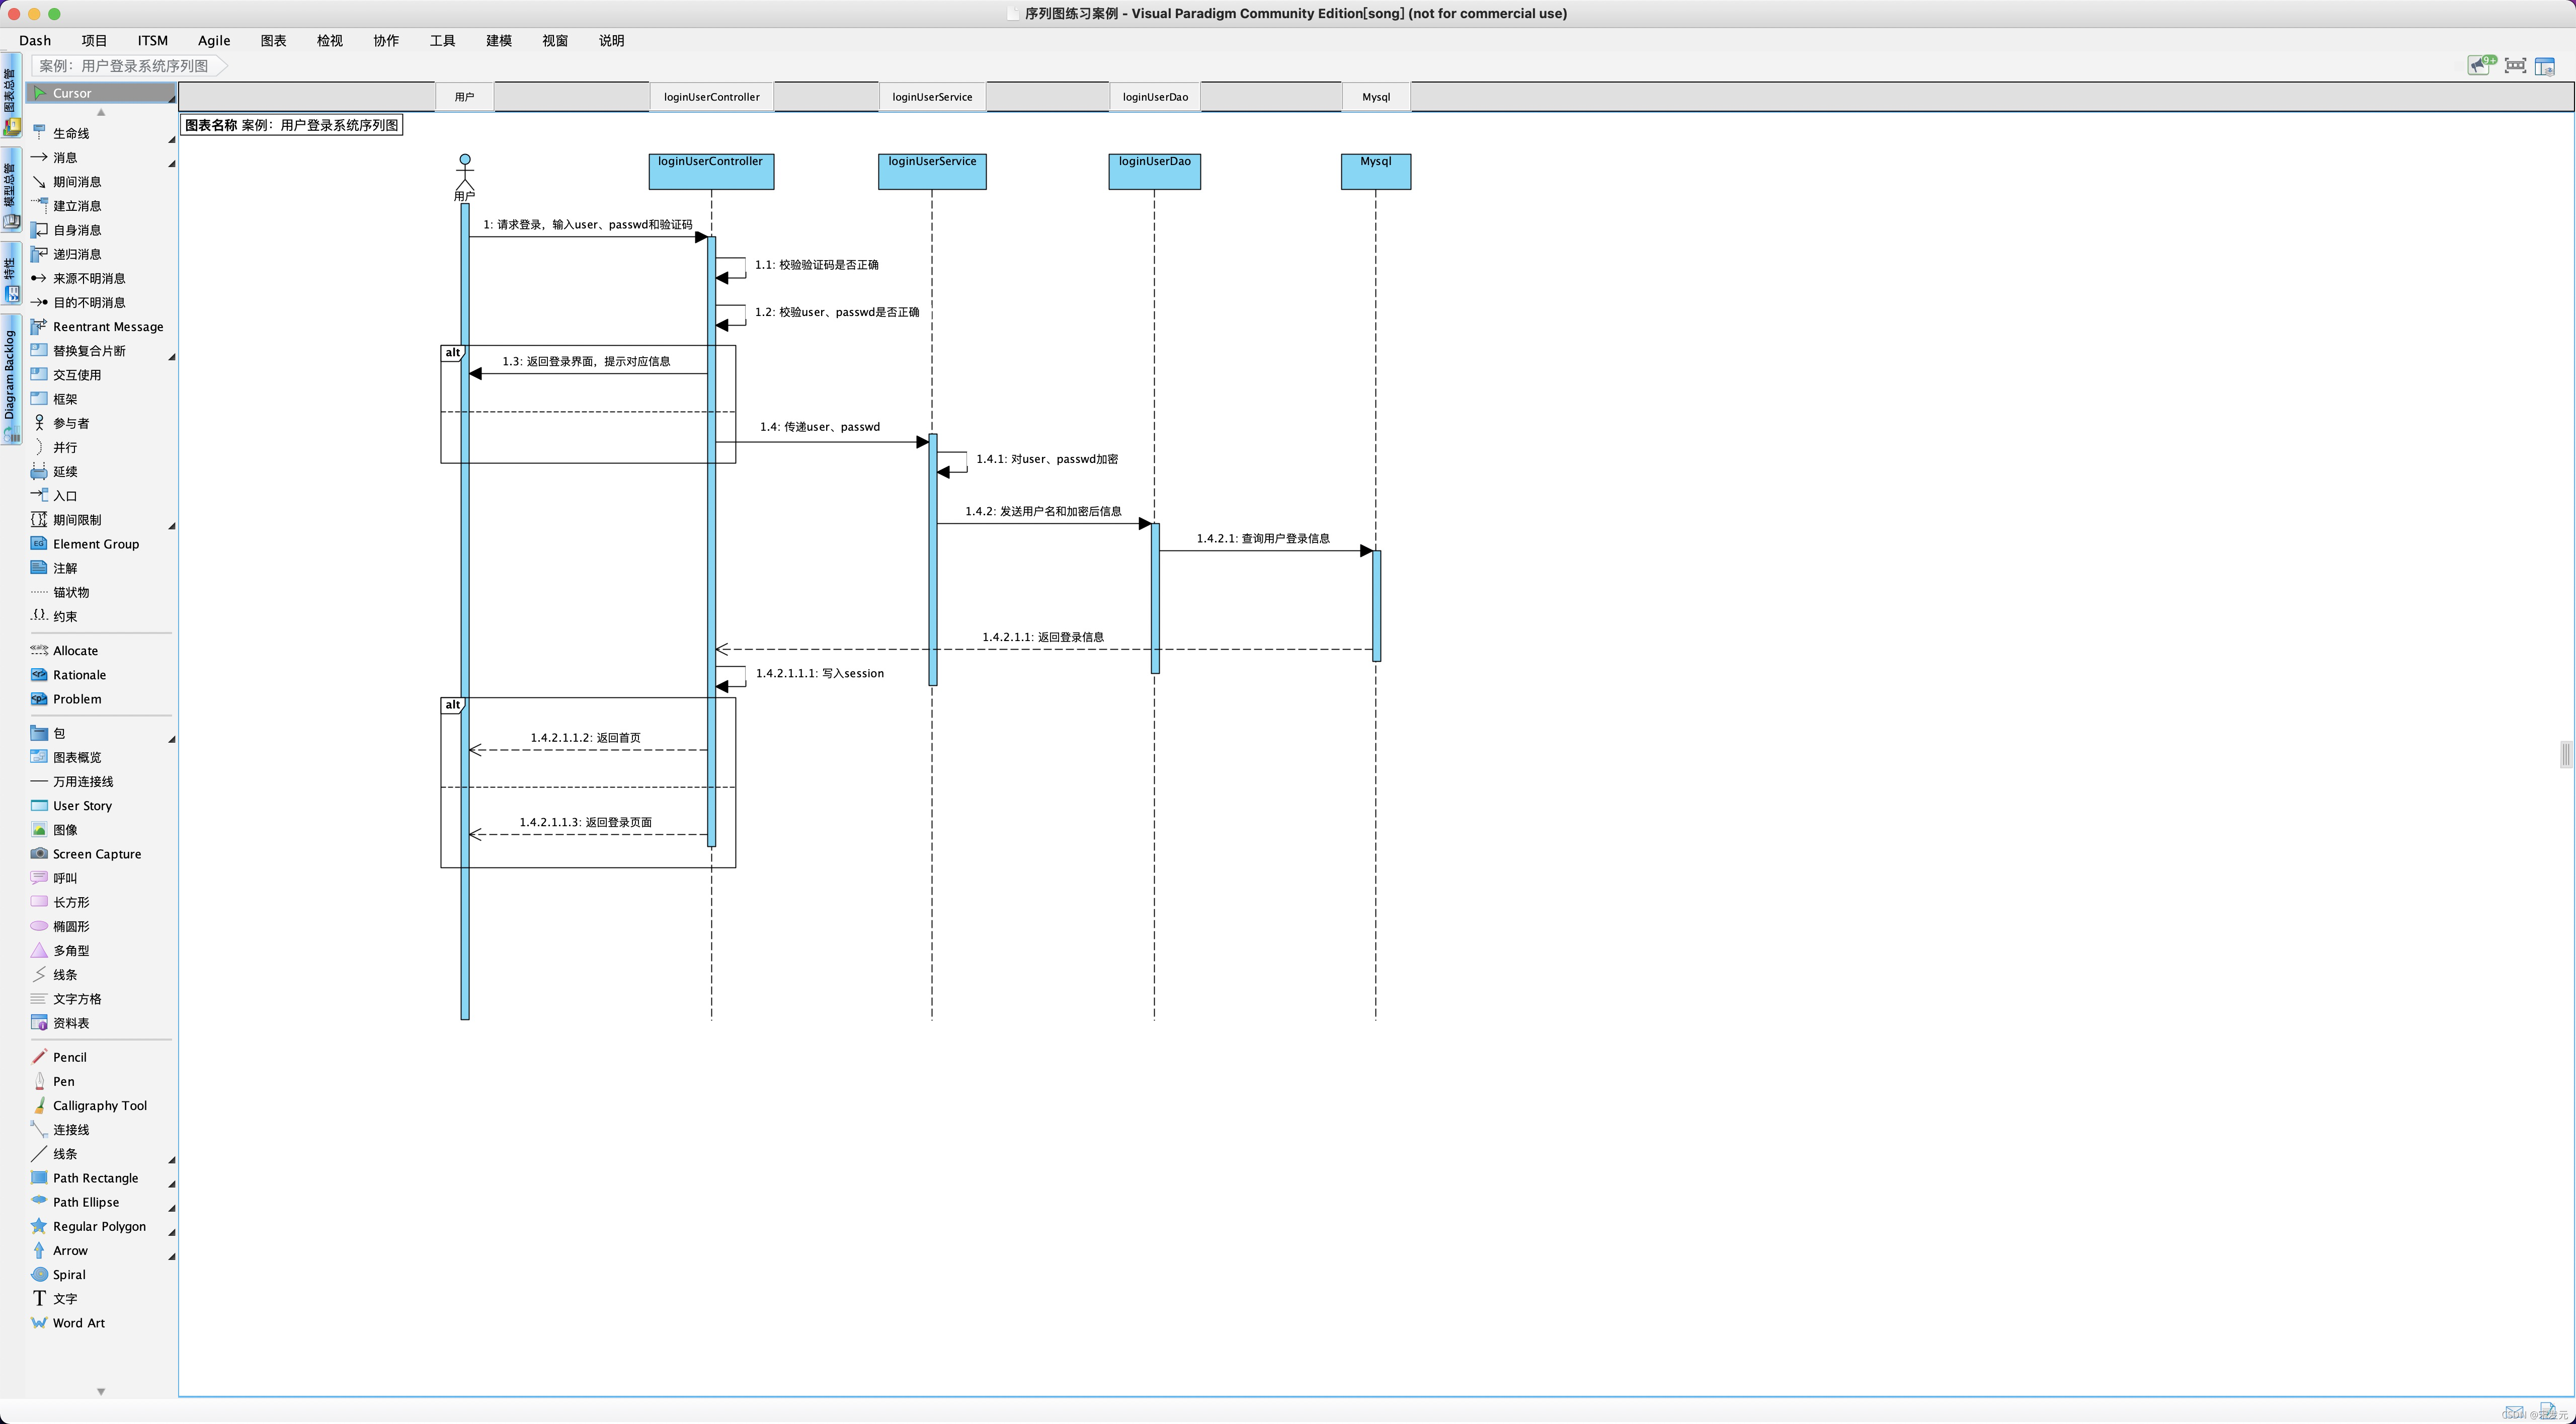Expand the Path Rectangle variants arrow

(x=172, y=1184)
